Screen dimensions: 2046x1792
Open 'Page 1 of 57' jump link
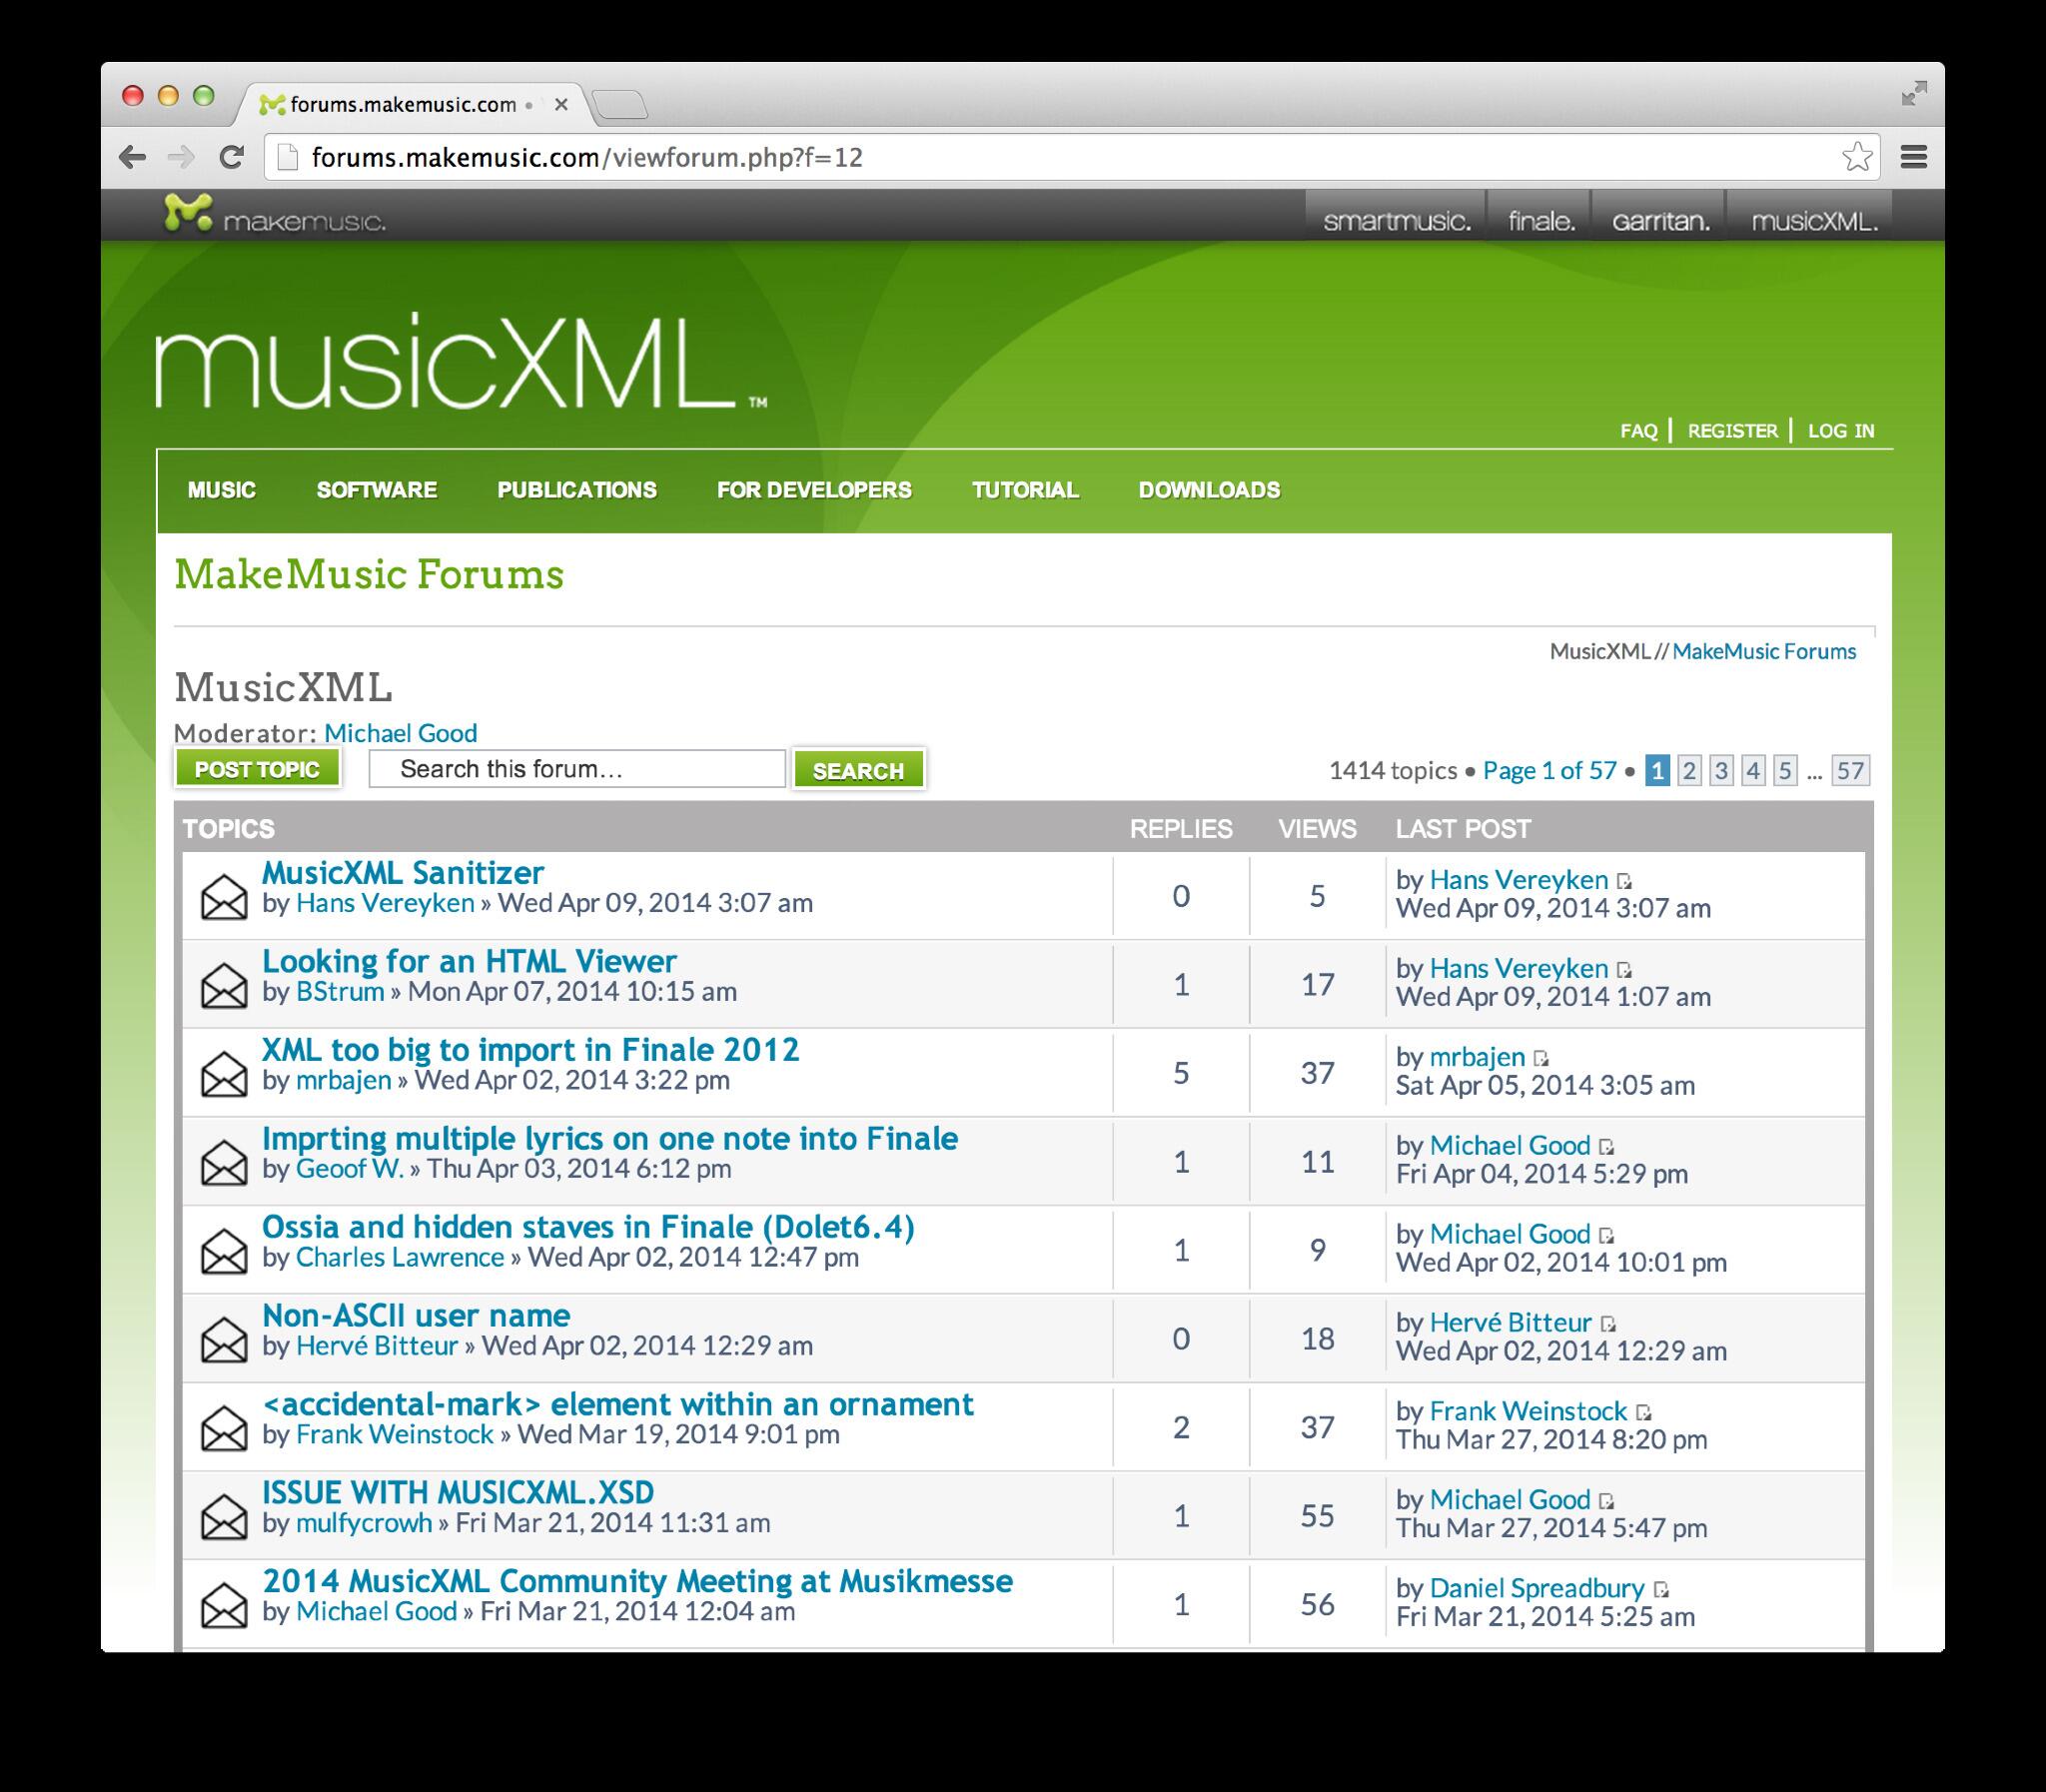(1549, 770)
